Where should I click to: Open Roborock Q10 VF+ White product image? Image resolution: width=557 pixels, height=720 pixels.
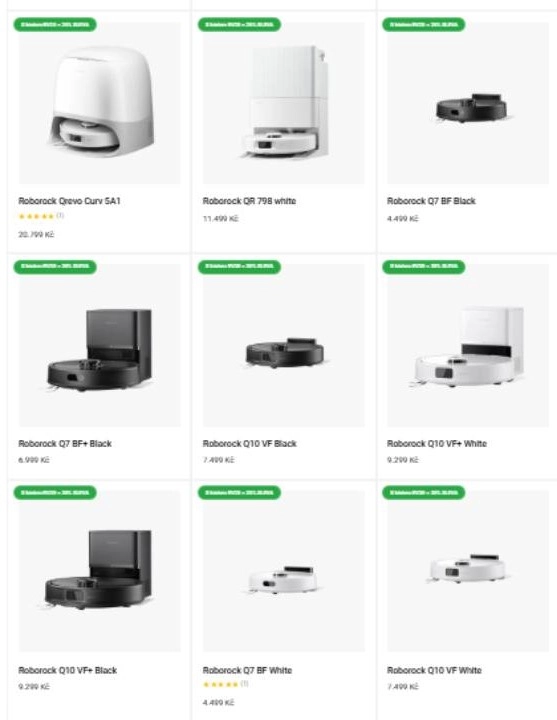pos(468,345)
